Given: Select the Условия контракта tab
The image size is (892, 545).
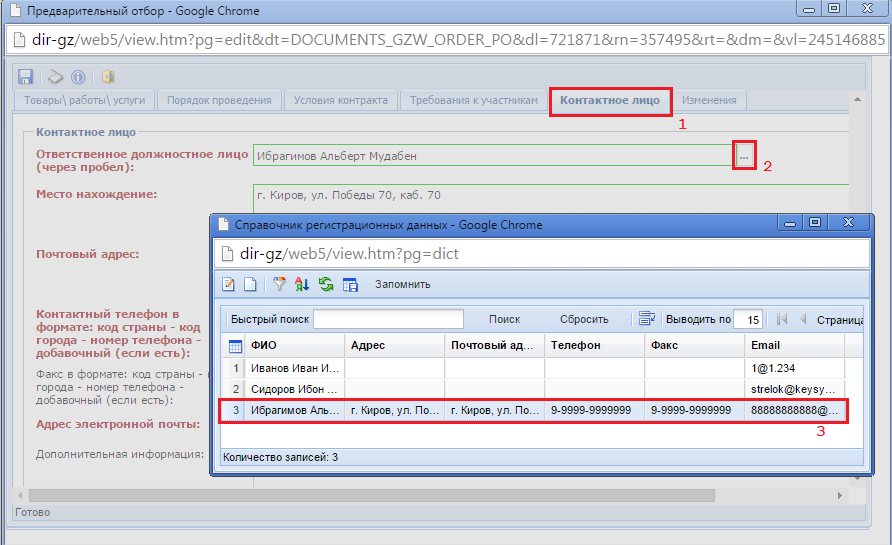Looking at the screenshot, I should pyautogui.click(x=341, y=100).
